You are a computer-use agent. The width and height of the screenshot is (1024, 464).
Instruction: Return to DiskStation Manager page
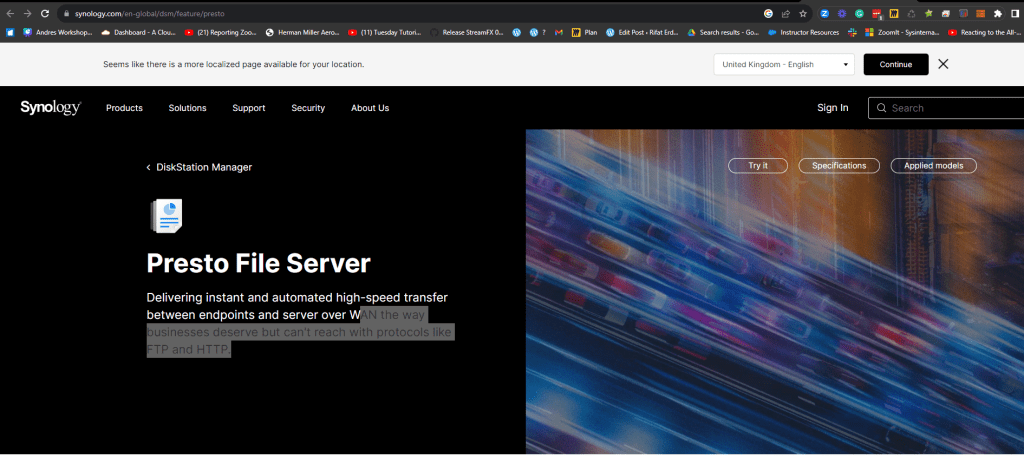pyautogui.click(x=199, y=167)
